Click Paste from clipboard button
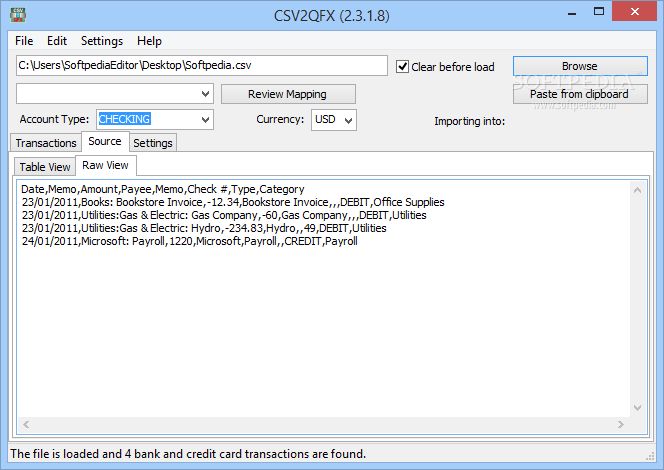The height and width of the screenshot is (470, 664). [580, 94]
